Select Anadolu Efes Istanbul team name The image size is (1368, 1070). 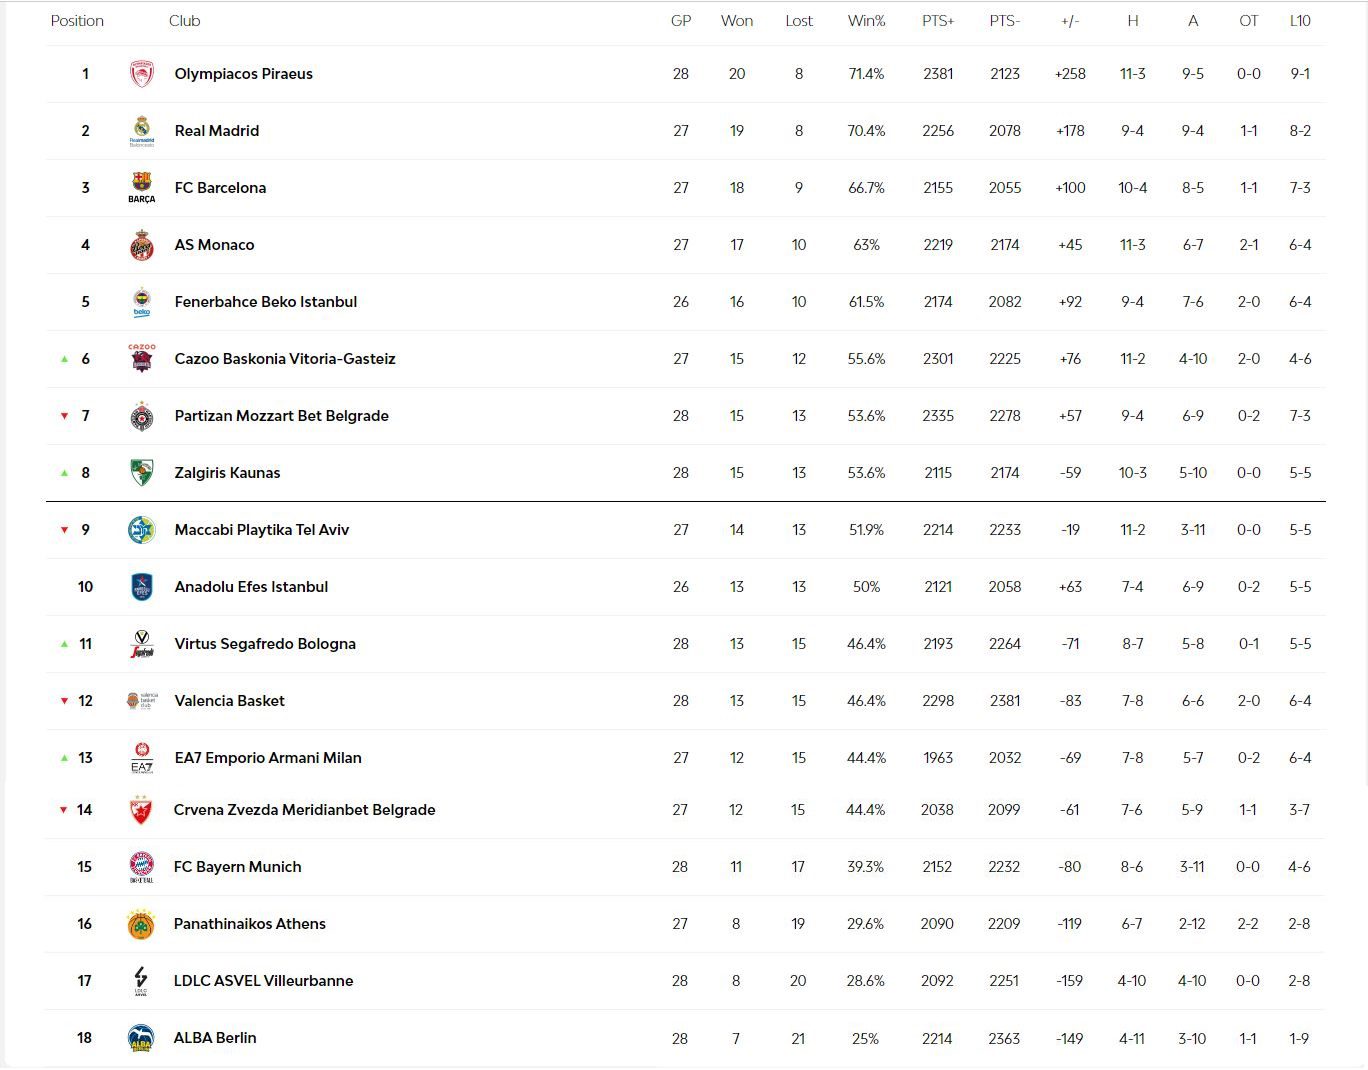[251, 587]
